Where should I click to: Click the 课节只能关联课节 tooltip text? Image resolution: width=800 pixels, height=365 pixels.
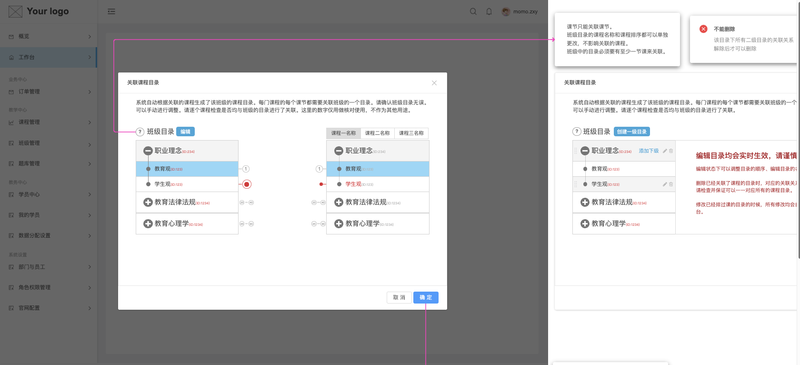pos(590,26)
